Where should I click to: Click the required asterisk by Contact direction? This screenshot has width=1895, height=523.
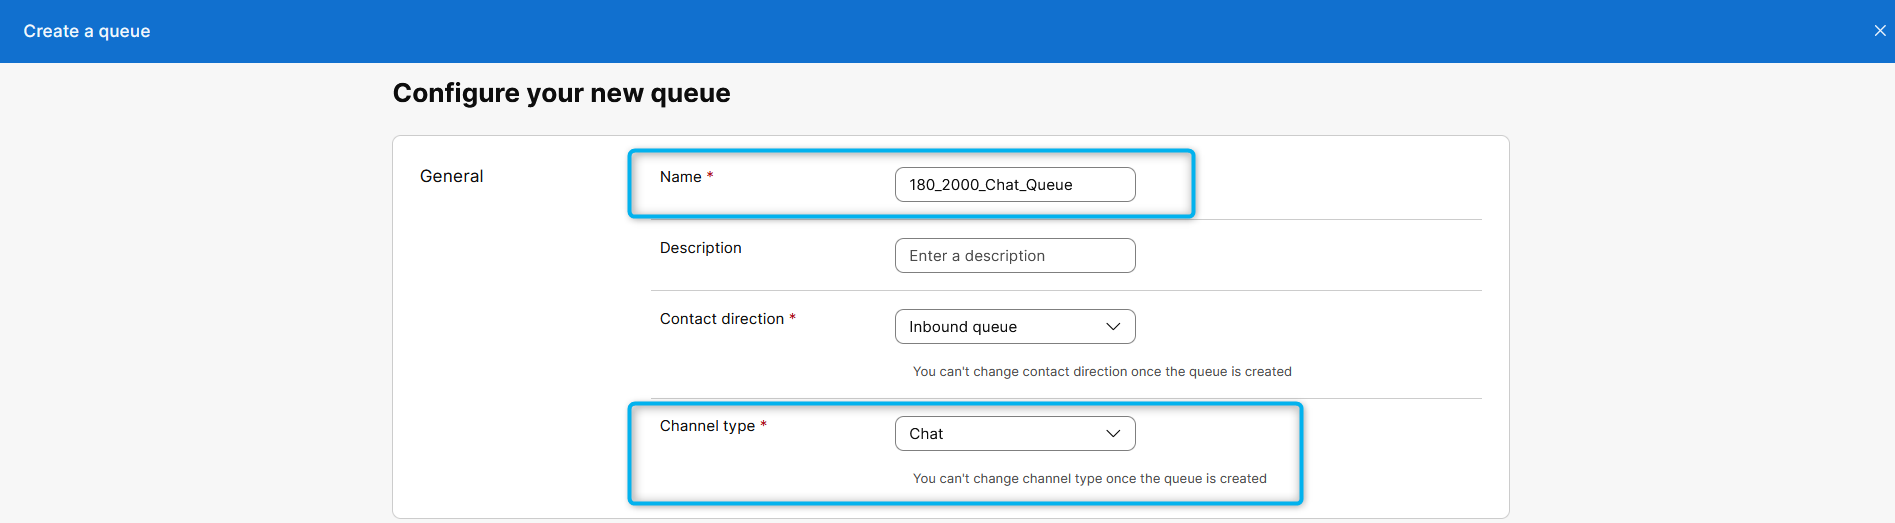(x=793, y=318)
